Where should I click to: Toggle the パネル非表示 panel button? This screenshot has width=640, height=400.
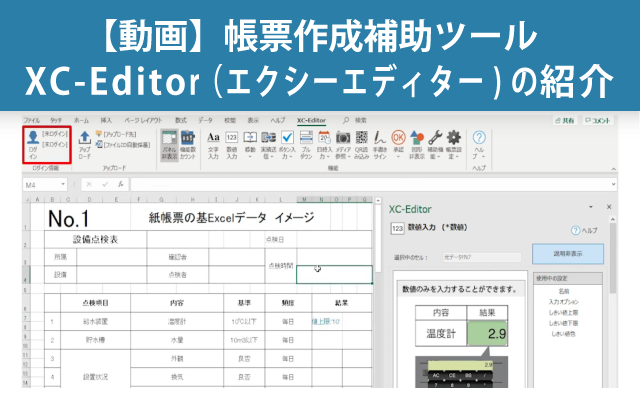(169, 145)
